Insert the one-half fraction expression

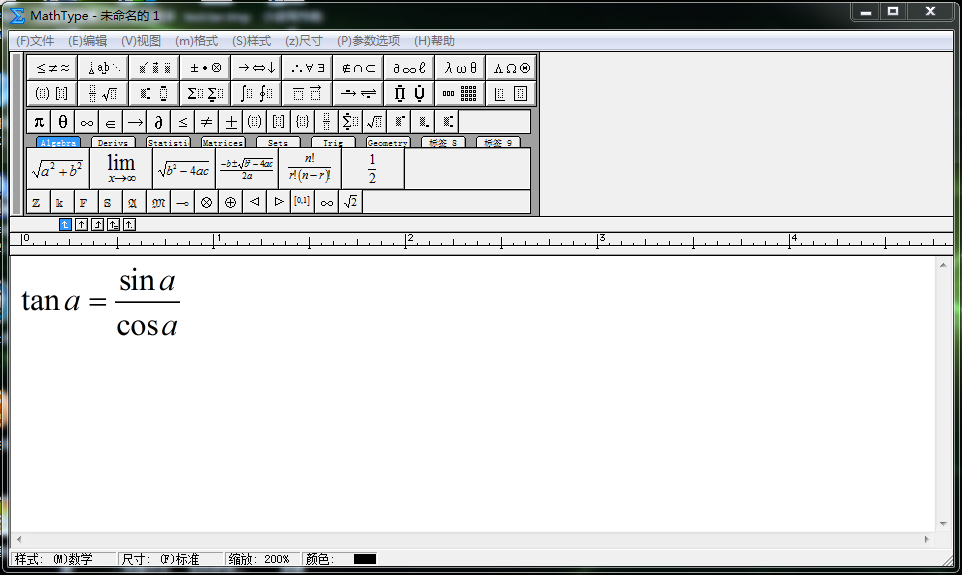(372, 169)
